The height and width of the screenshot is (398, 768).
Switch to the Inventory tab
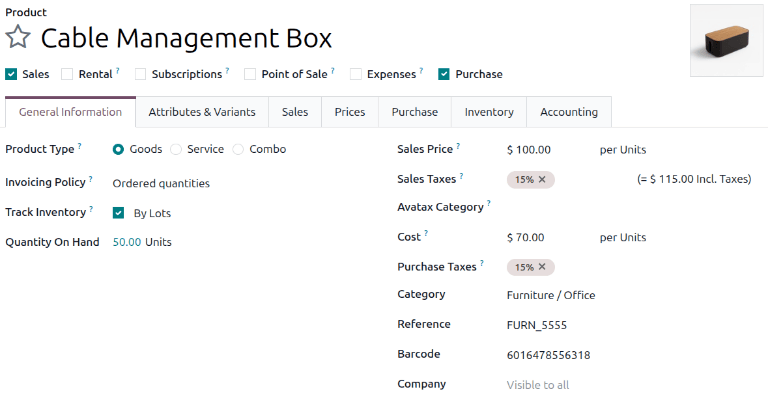(489, 112)
